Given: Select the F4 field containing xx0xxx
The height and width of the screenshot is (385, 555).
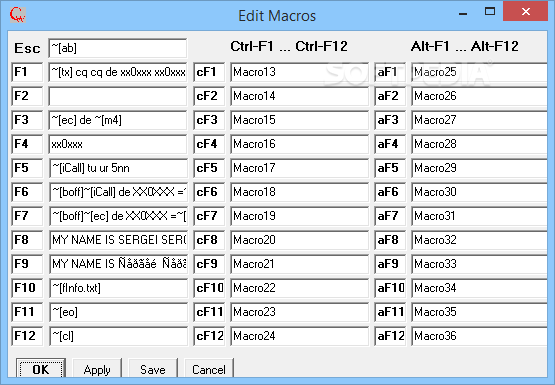Looking at the screenshot, I should 118,144.
